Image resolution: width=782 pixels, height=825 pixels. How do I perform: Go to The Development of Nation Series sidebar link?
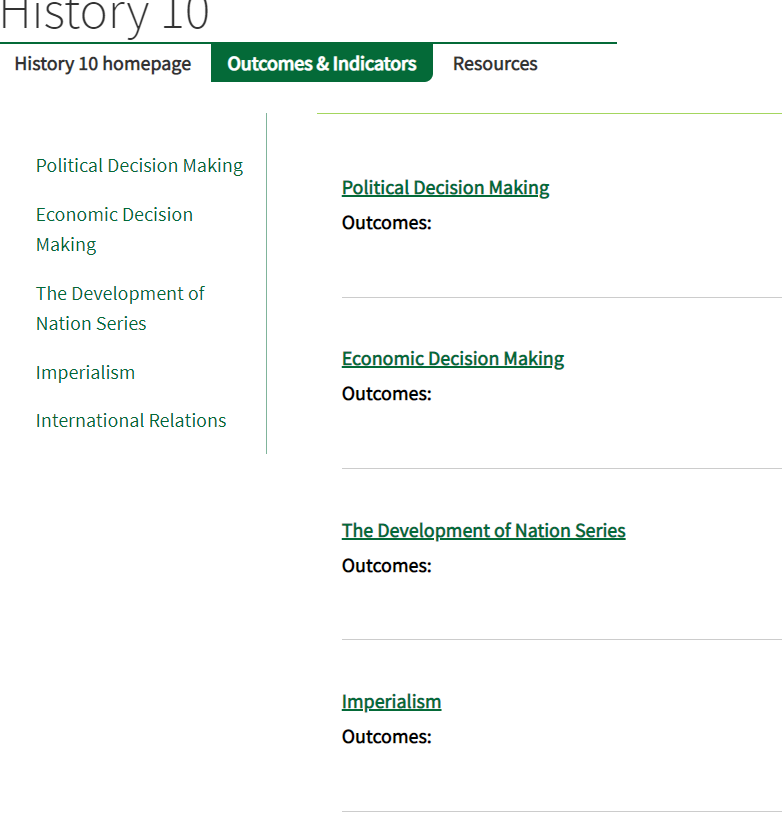(120, 308)
